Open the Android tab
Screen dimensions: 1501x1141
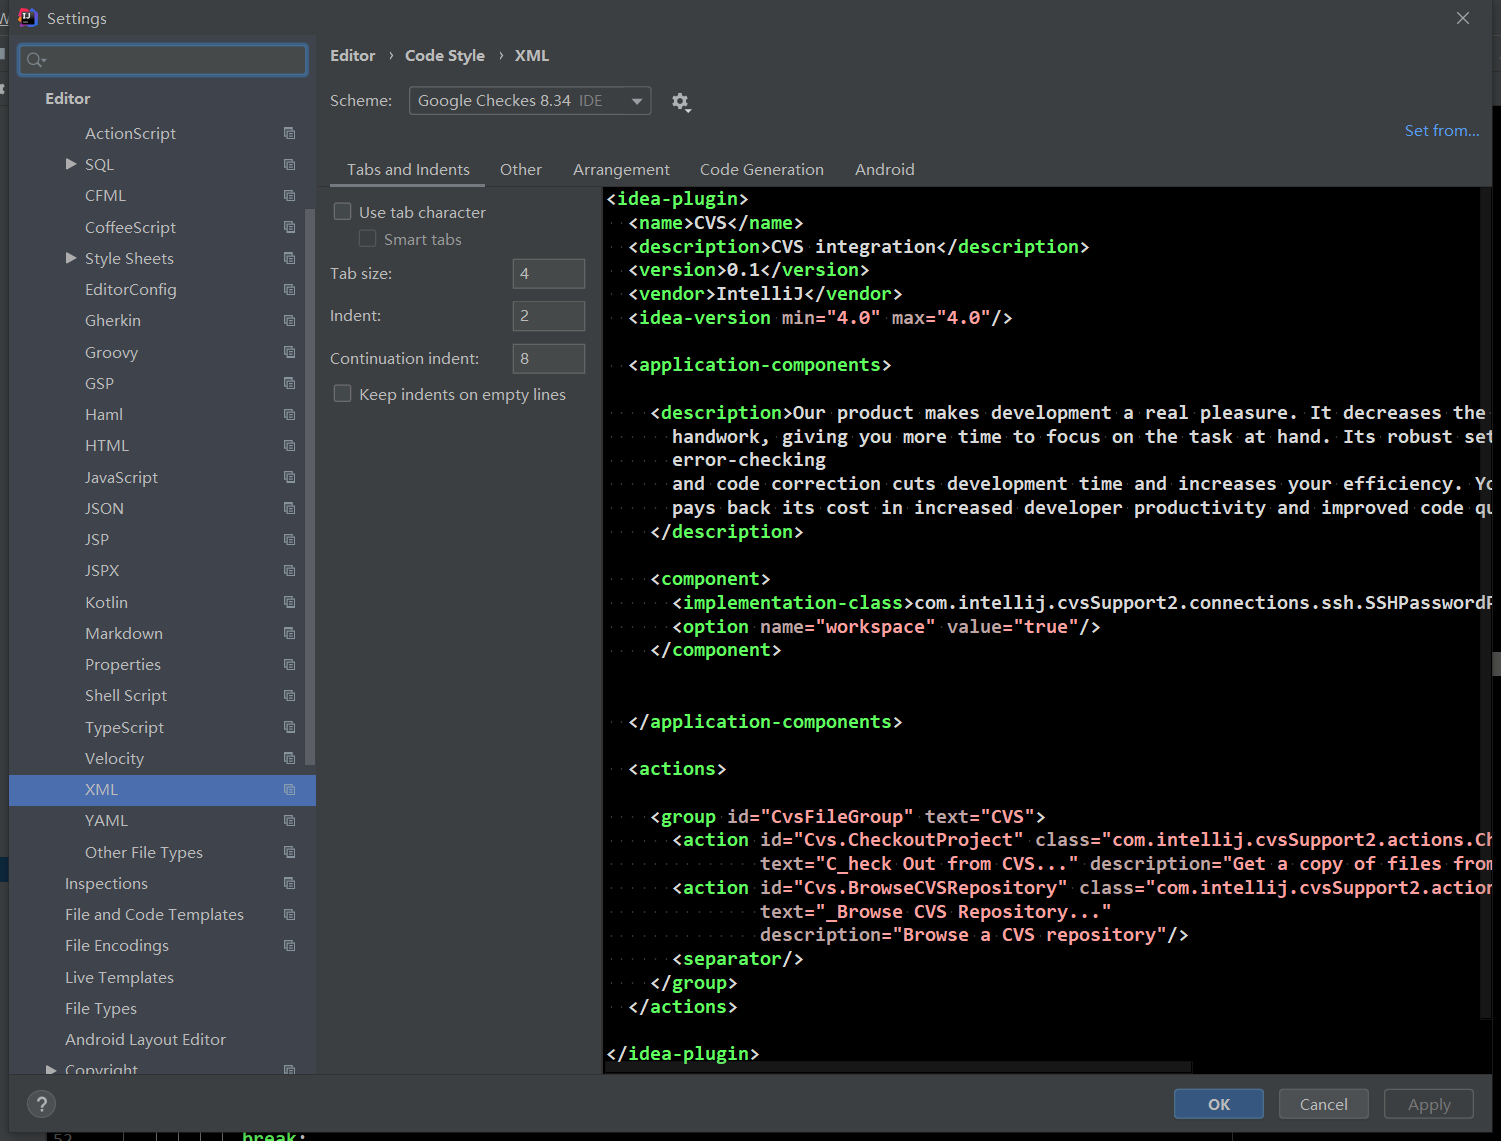coord(885,170)
